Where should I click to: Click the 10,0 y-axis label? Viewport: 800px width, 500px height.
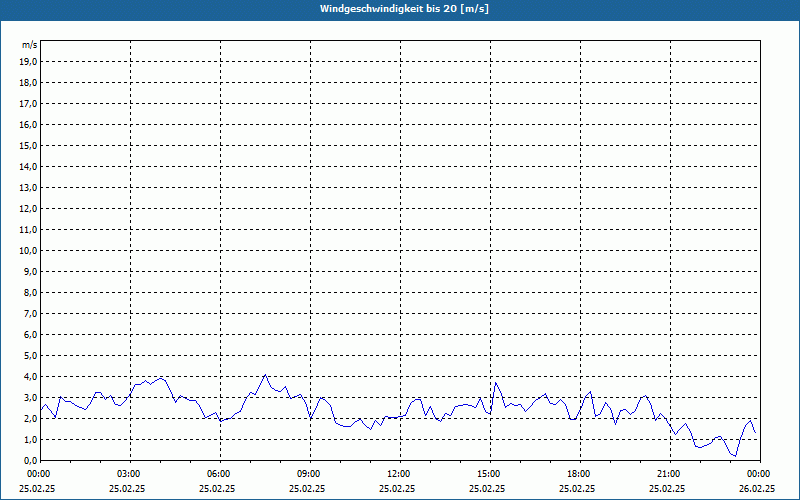click(28, 251)
